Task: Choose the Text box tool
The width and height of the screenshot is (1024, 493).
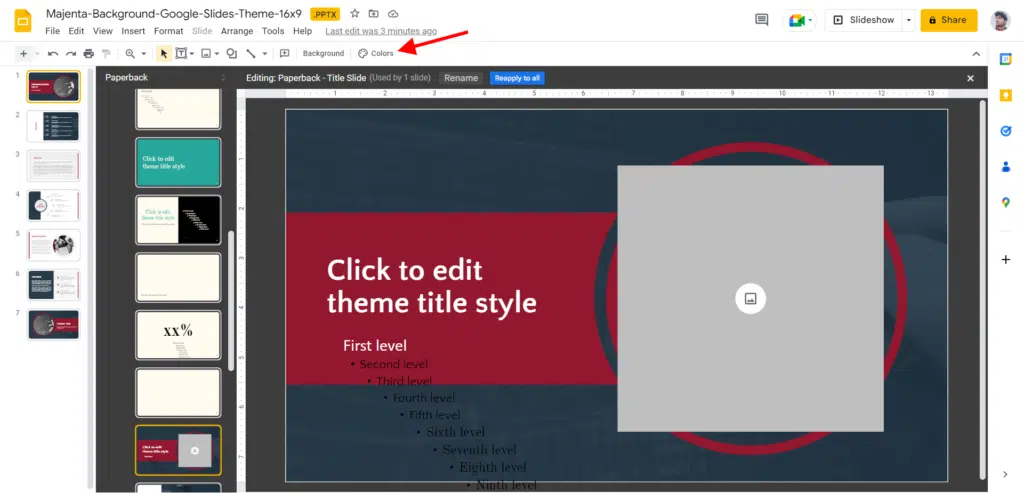Action: coord(181,53)
